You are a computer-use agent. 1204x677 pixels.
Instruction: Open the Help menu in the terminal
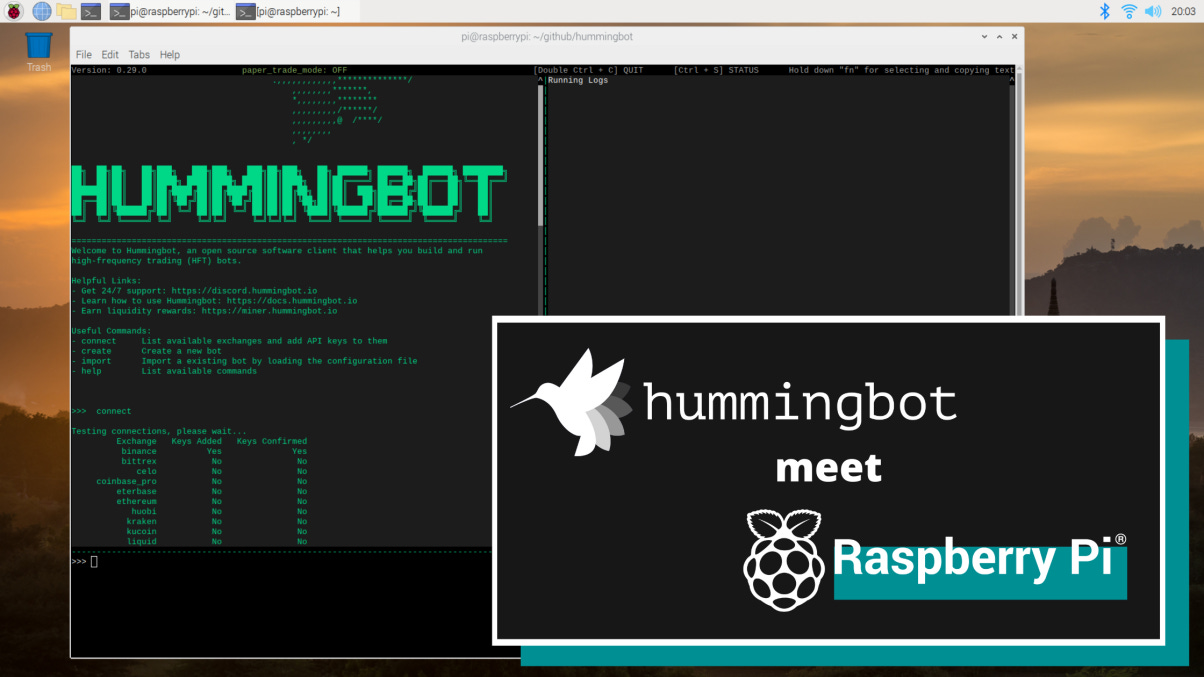pyautogui.click(x=170, y=54)
